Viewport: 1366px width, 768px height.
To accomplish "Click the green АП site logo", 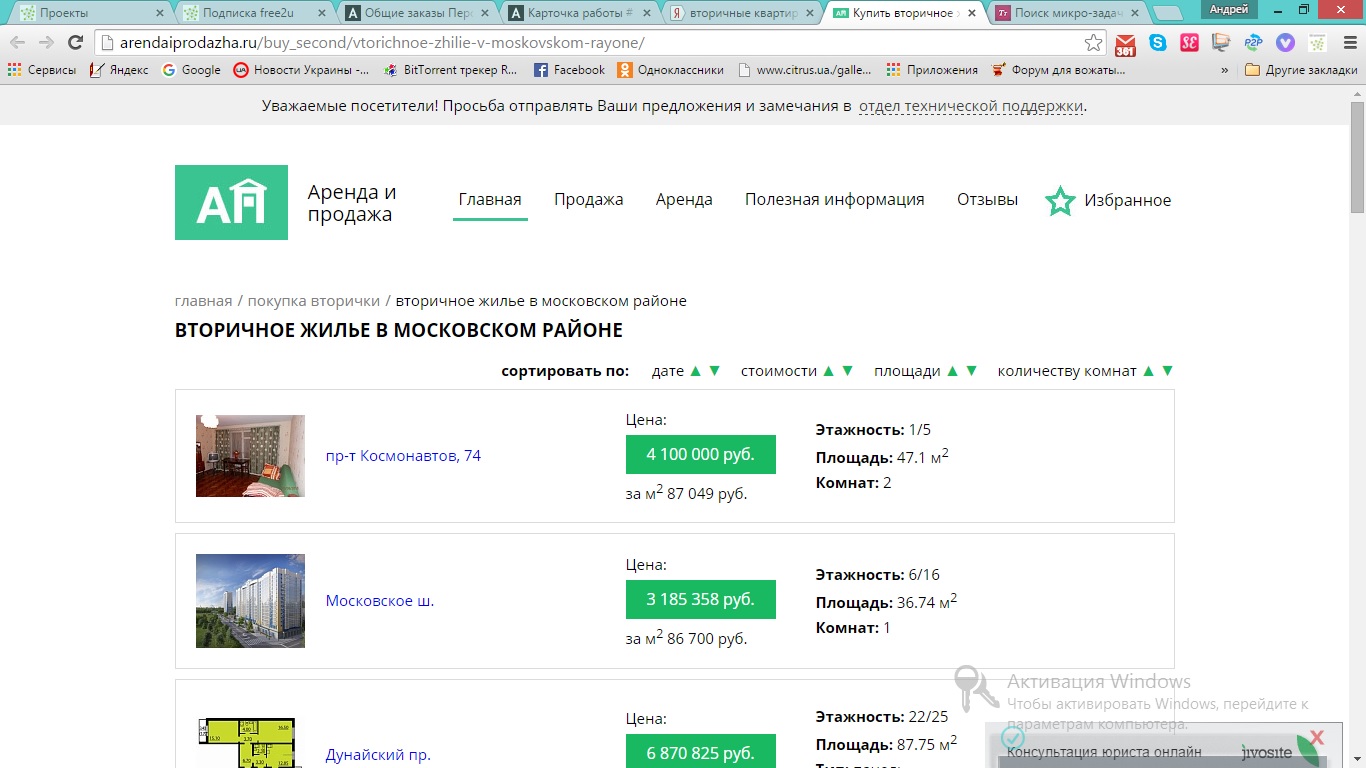I will (231, 202).
